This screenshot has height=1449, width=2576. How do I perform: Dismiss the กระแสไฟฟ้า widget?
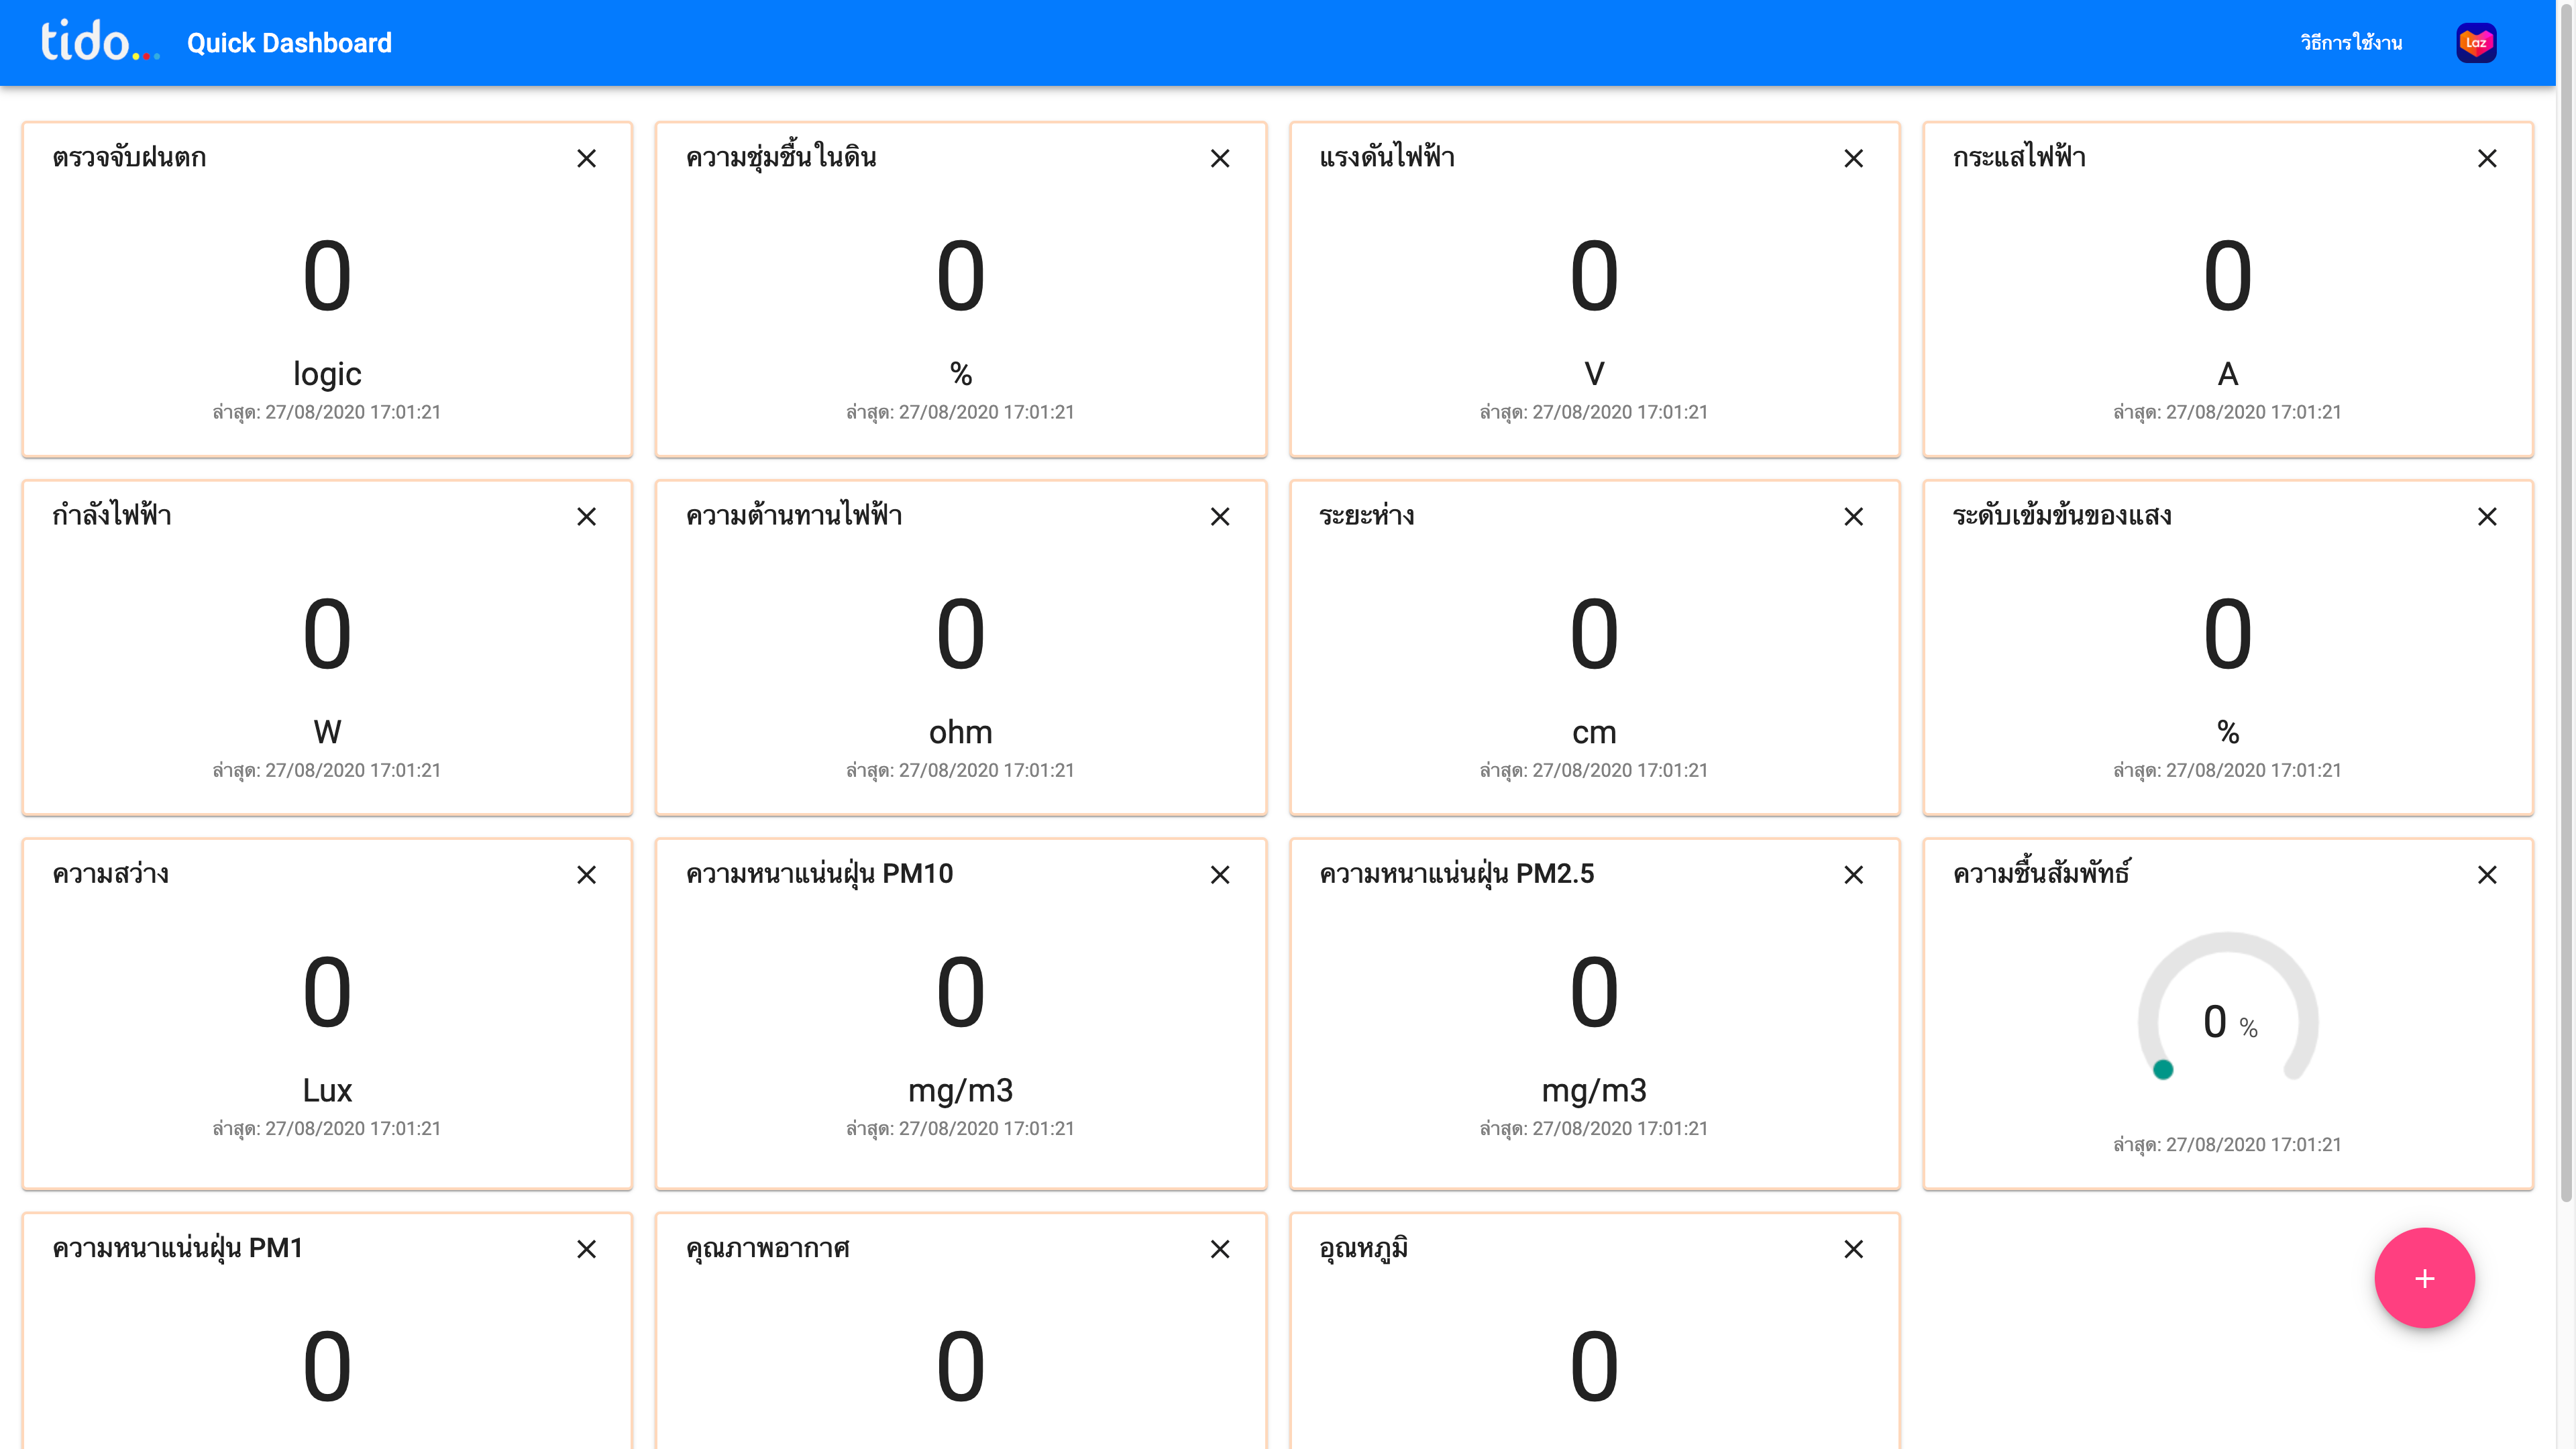point(2487,158)
